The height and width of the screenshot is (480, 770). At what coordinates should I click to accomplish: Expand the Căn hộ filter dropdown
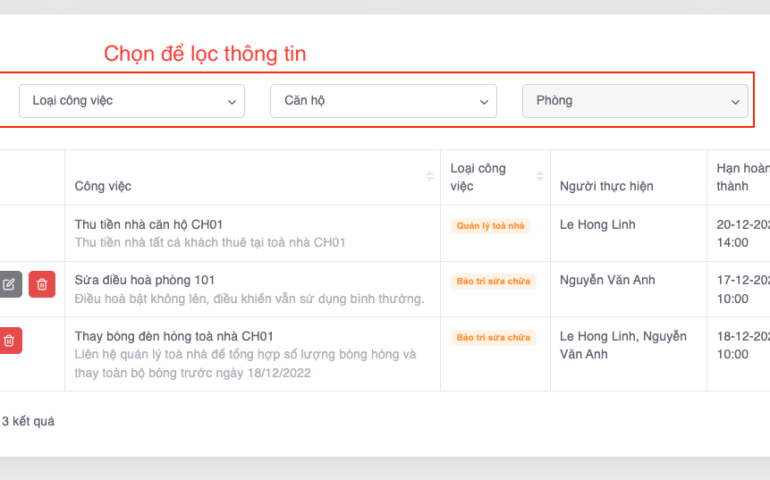click(x=383, y=101)
